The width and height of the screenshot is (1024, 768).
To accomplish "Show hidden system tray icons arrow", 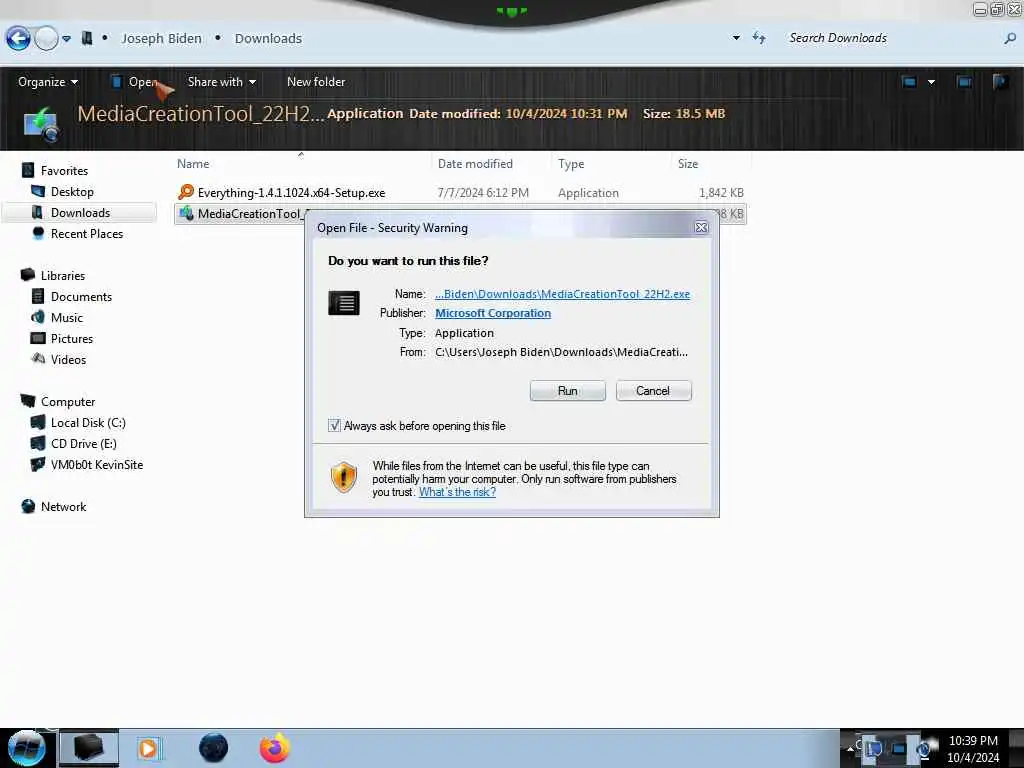I will tap(850, 748).
